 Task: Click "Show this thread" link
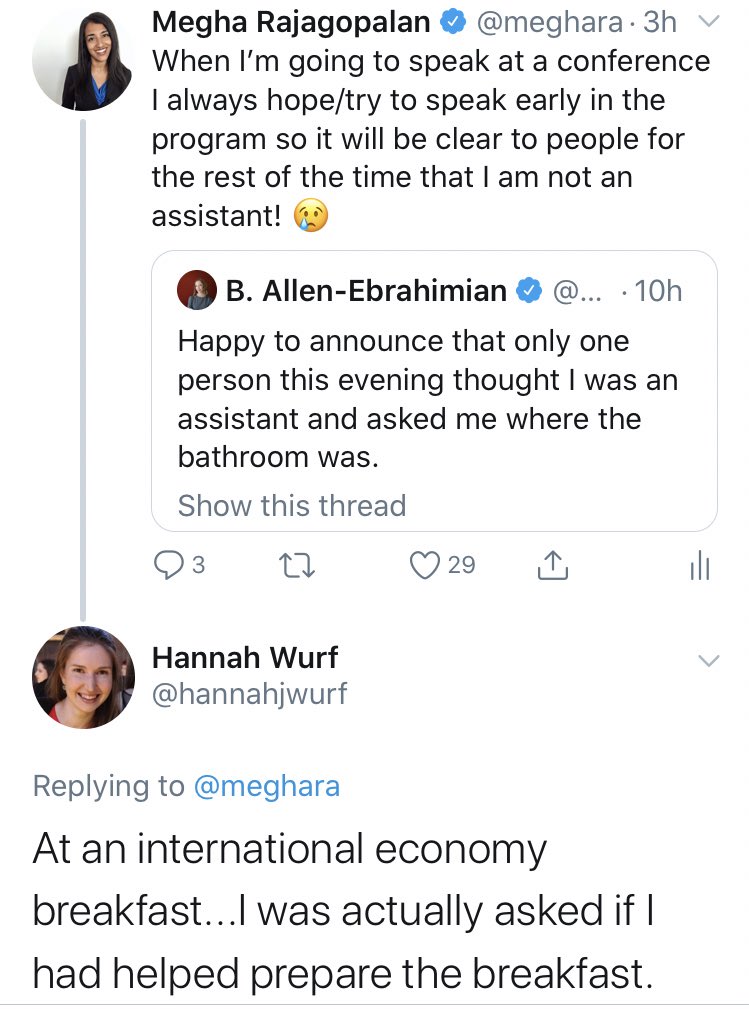pyautogui.click(x=291, y=506)
